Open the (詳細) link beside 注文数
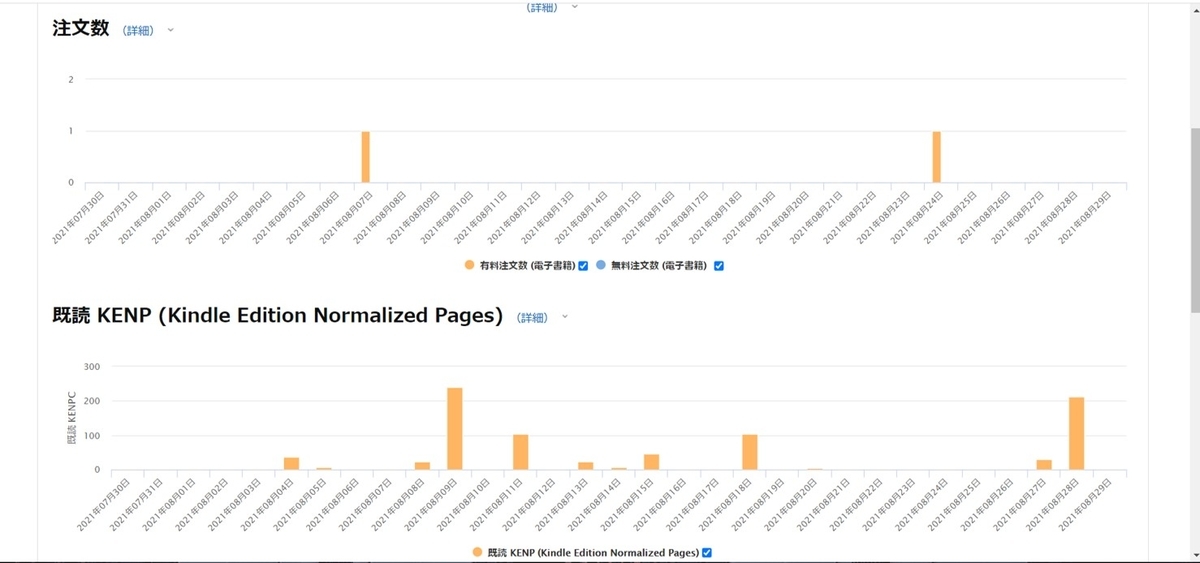Image resolution: width=1200 pixels, height=563 pixels. coord(138,31)
